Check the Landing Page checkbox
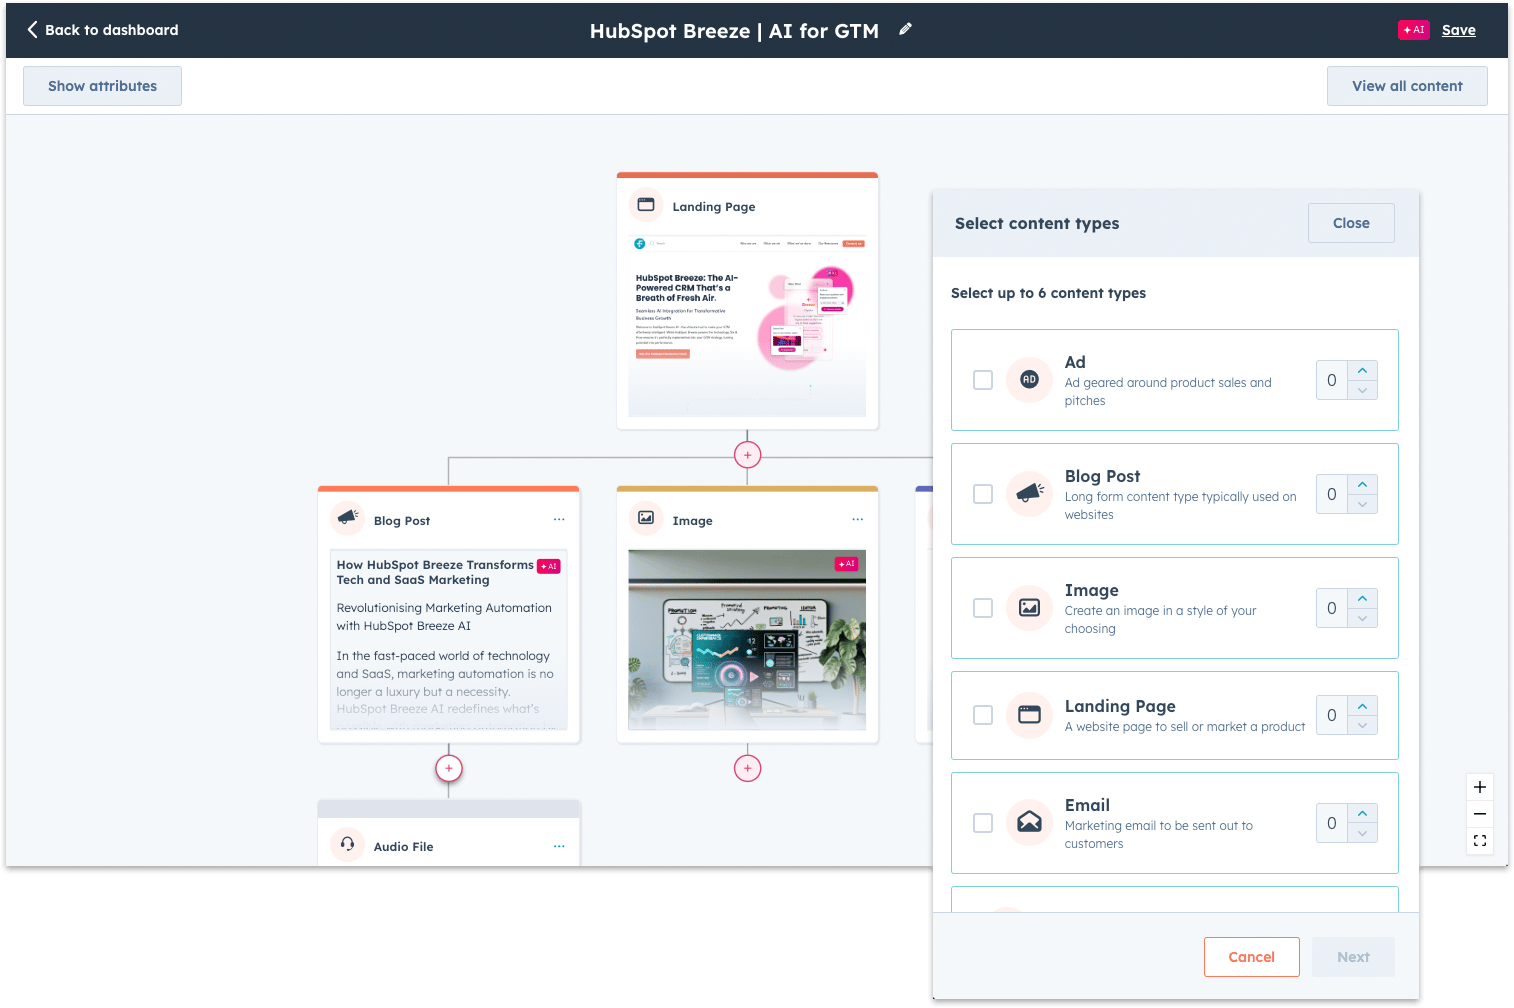This screenshot has height=1008, width=1514. [x=982, y=715]
